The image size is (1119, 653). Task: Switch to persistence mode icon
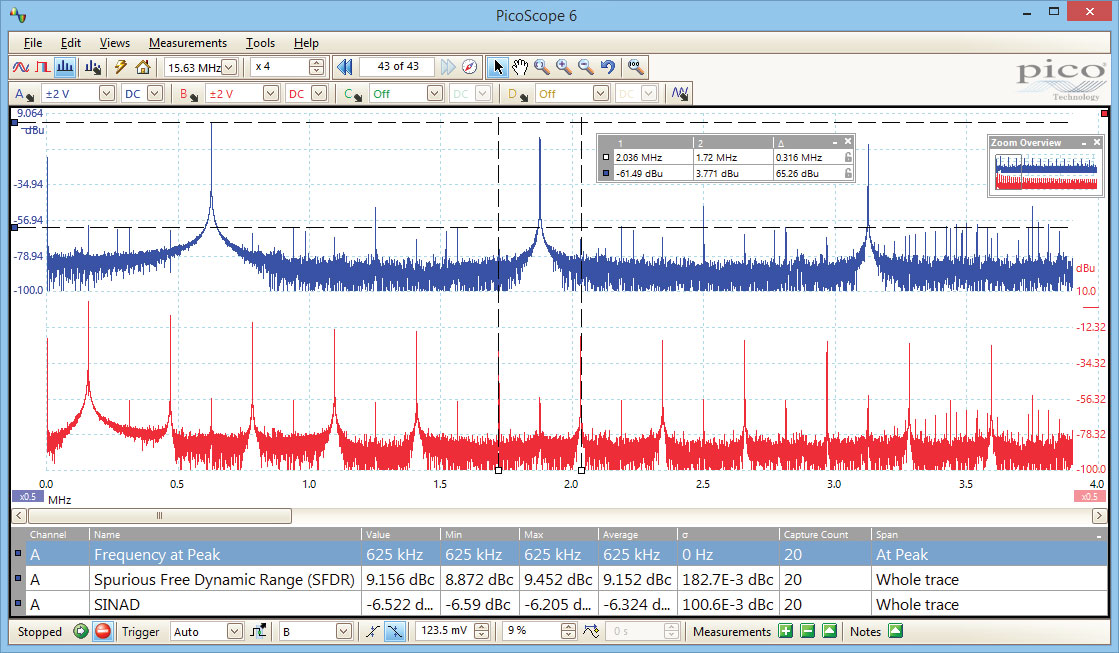pos(42,67)
